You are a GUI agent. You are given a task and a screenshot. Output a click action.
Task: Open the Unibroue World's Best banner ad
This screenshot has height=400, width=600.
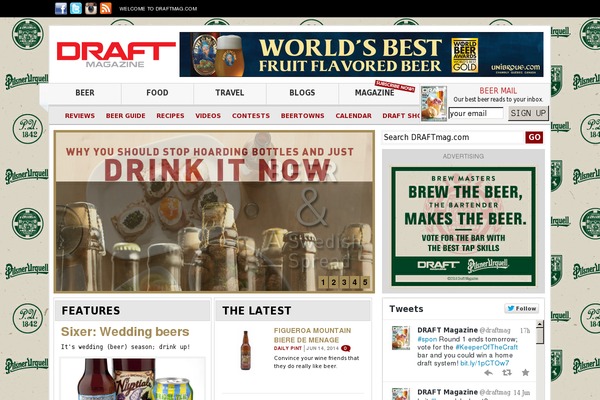click(361, 54)
